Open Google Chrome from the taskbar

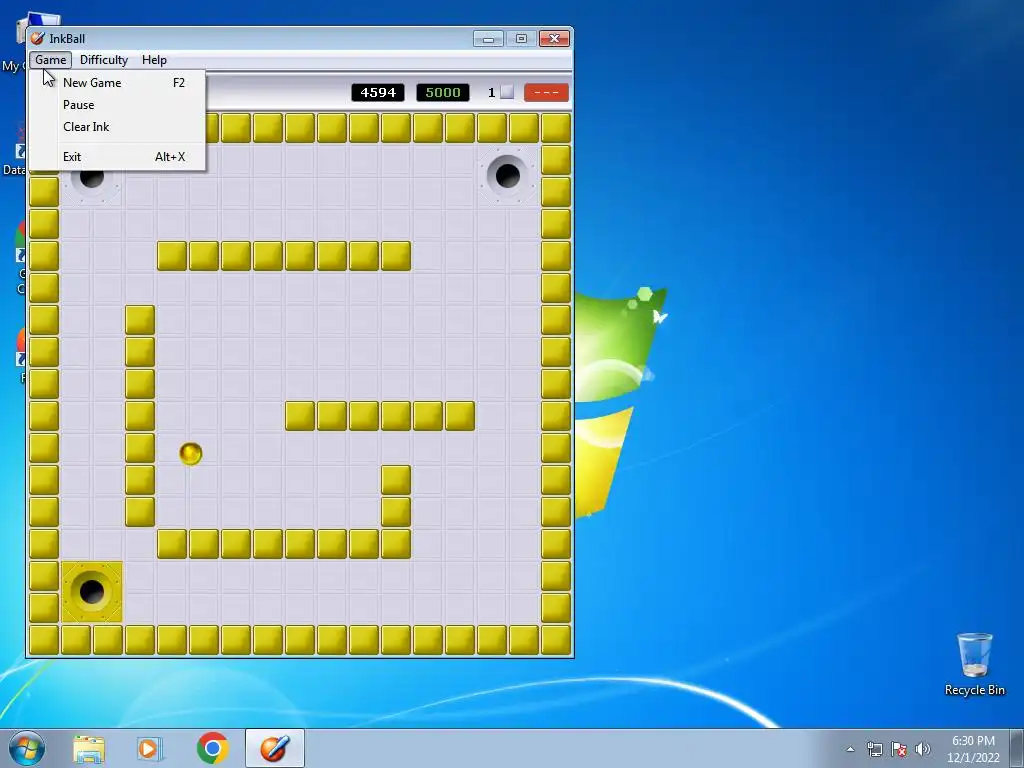tap(212, 748)
